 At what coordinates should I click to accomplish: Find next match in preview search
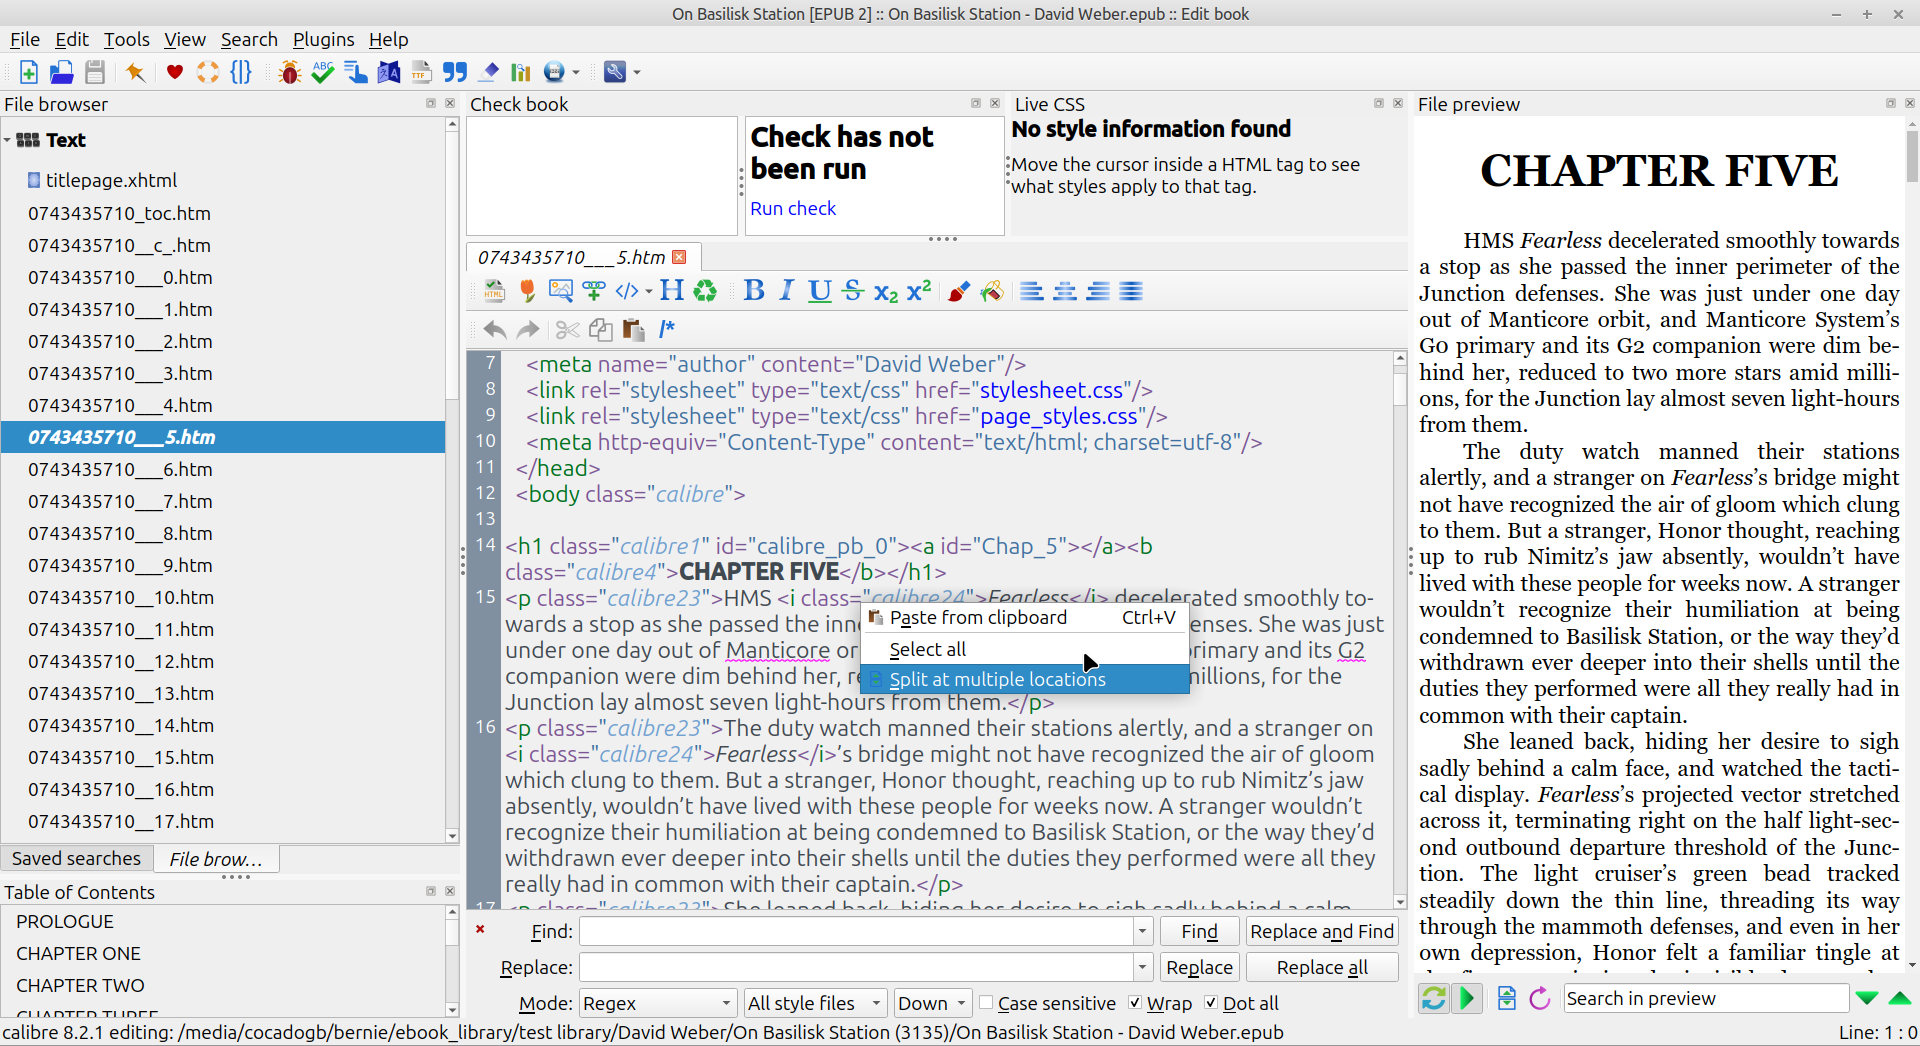click(x=1866, y=998)
